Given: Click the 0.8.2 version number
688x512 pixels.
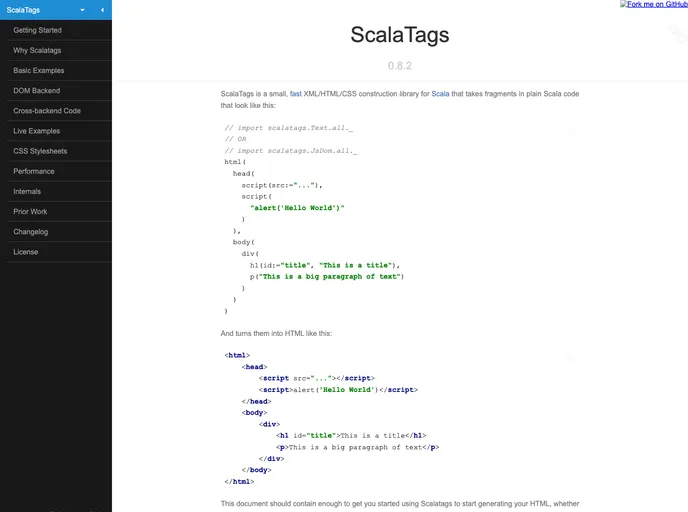Looking at the screenshot, I should tap(400, 66).
